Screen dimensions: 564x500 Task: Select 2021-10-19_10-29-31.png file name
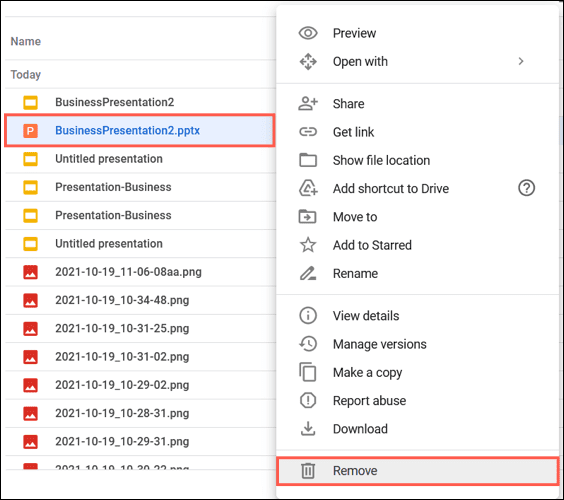[x=122, y=442]
